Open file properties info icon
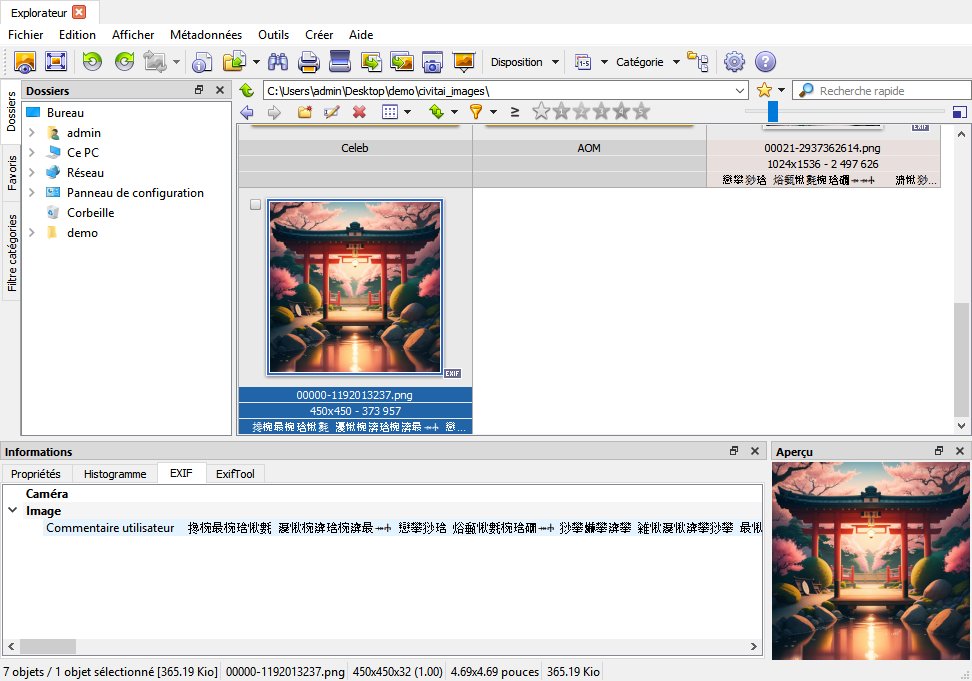Viewport: 972px width, 681px height. [202, 61]
